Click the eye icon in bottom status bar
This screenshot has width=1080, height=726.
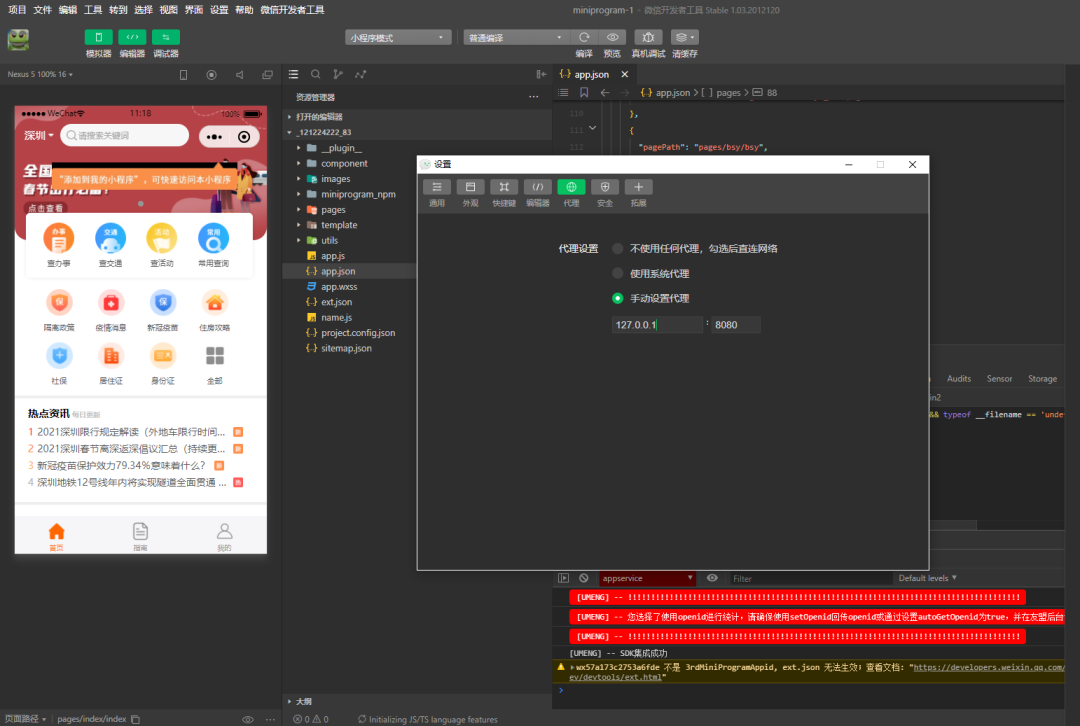point(248,719)
